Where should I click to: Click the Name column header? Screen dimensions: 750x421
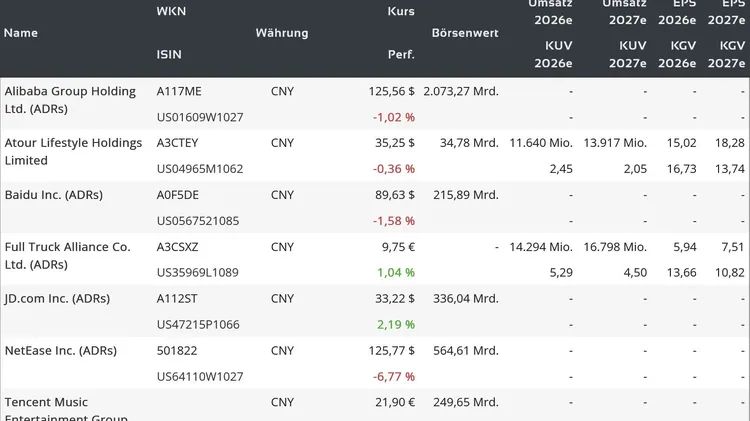(x=21, y=33)
